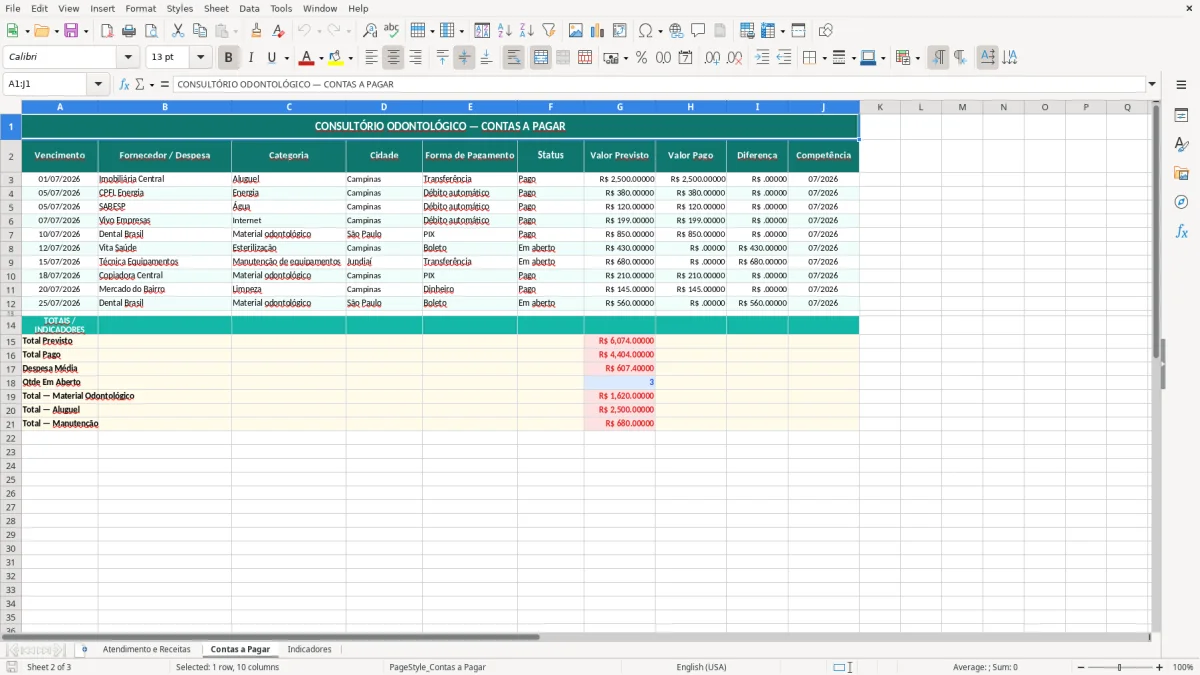Open headers and footers dialog
Screen dimensions: 1200x675
(x=719, y=31)
